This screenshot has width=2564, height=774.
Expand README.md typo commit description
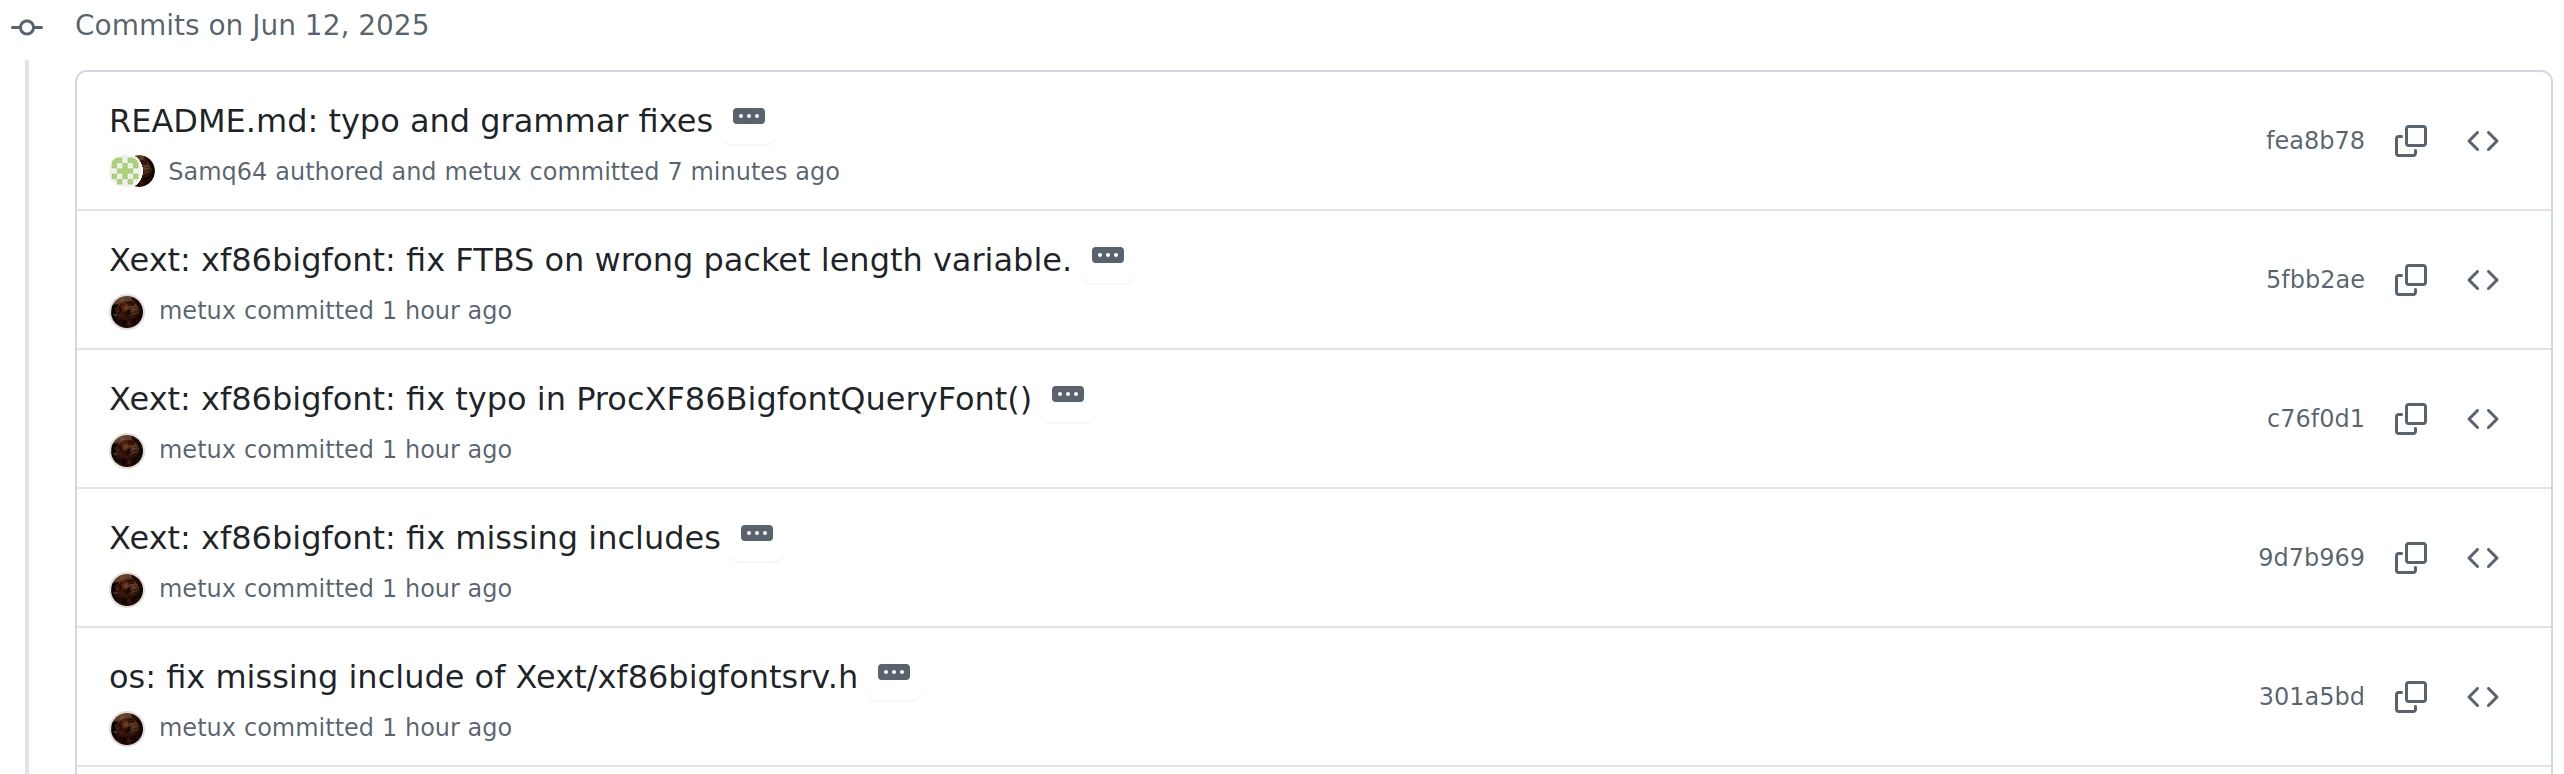pos(749,117)
